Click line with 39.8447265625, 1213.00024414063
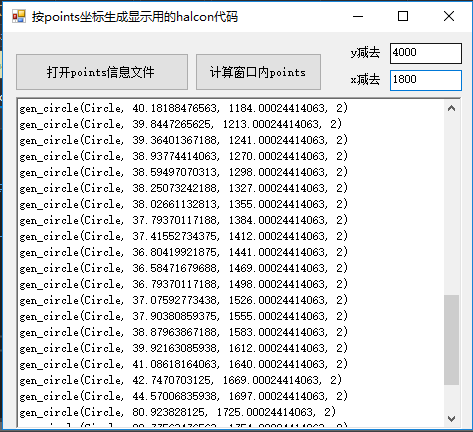This screenshot has height=432, width=473. tap(180, 124)
